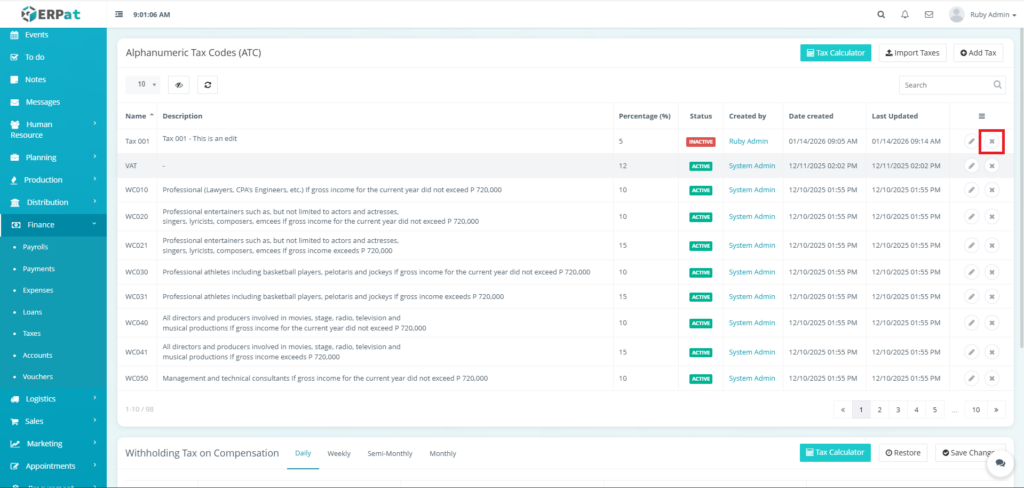Toggle the sidebar with hamburger menu icon
The width and height of the screenshot is (1024, 488).
120,15
